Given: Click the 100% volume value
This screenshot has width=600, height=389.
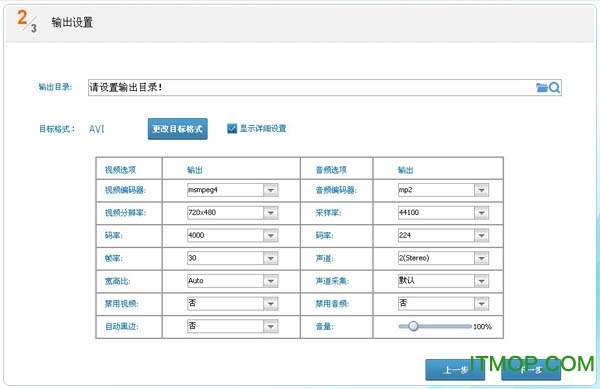Looking at the screenshot, I should point(483,327).
